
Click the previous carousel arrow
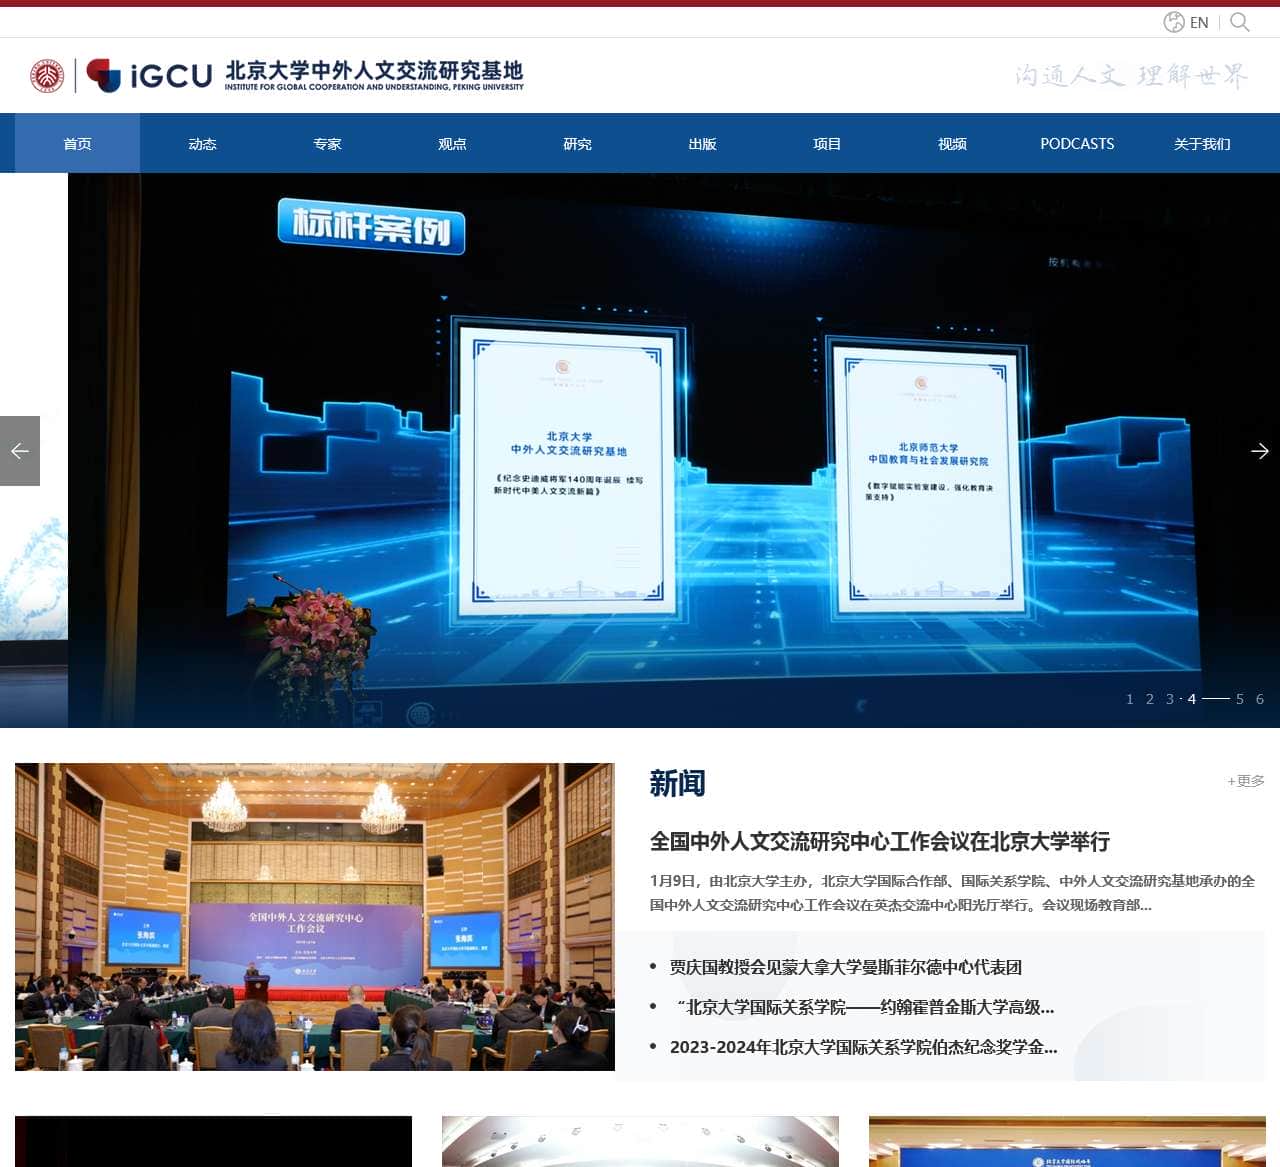(19, 451)
